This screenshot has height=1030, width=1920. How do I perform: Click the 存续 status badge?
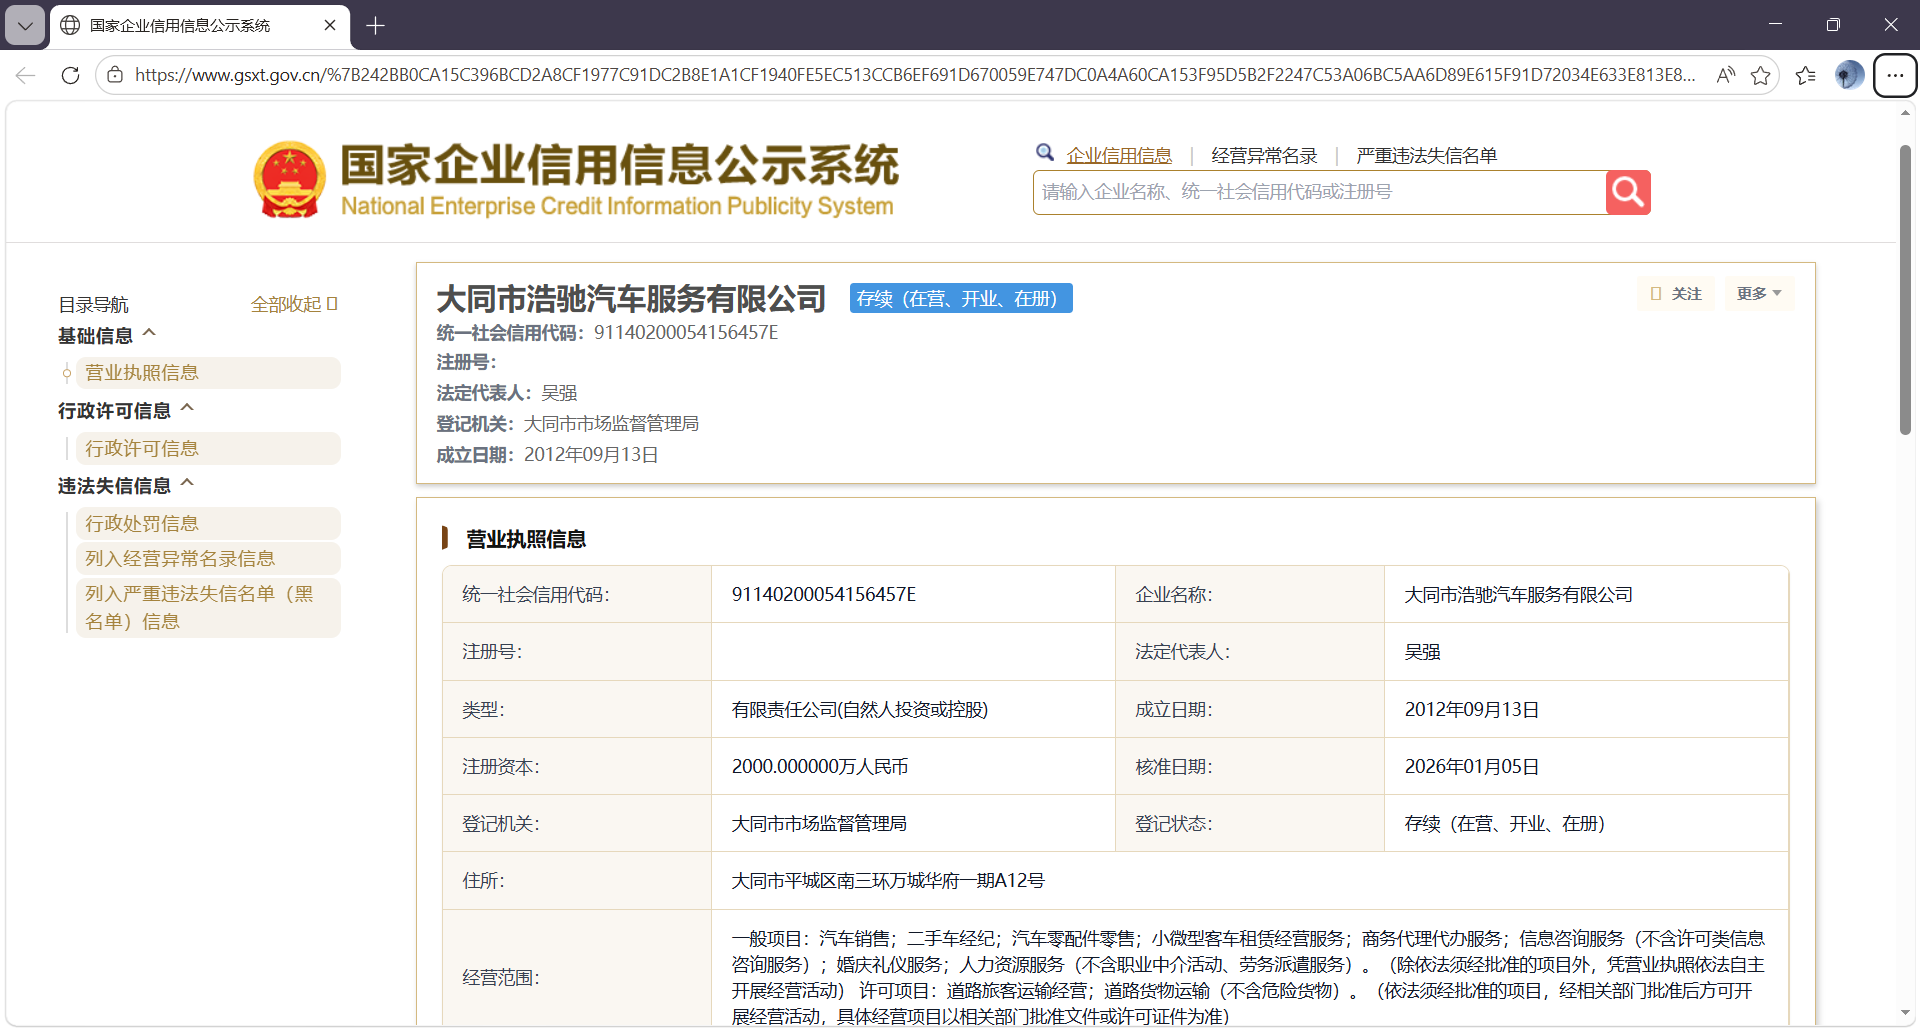(x=961, y=298)
